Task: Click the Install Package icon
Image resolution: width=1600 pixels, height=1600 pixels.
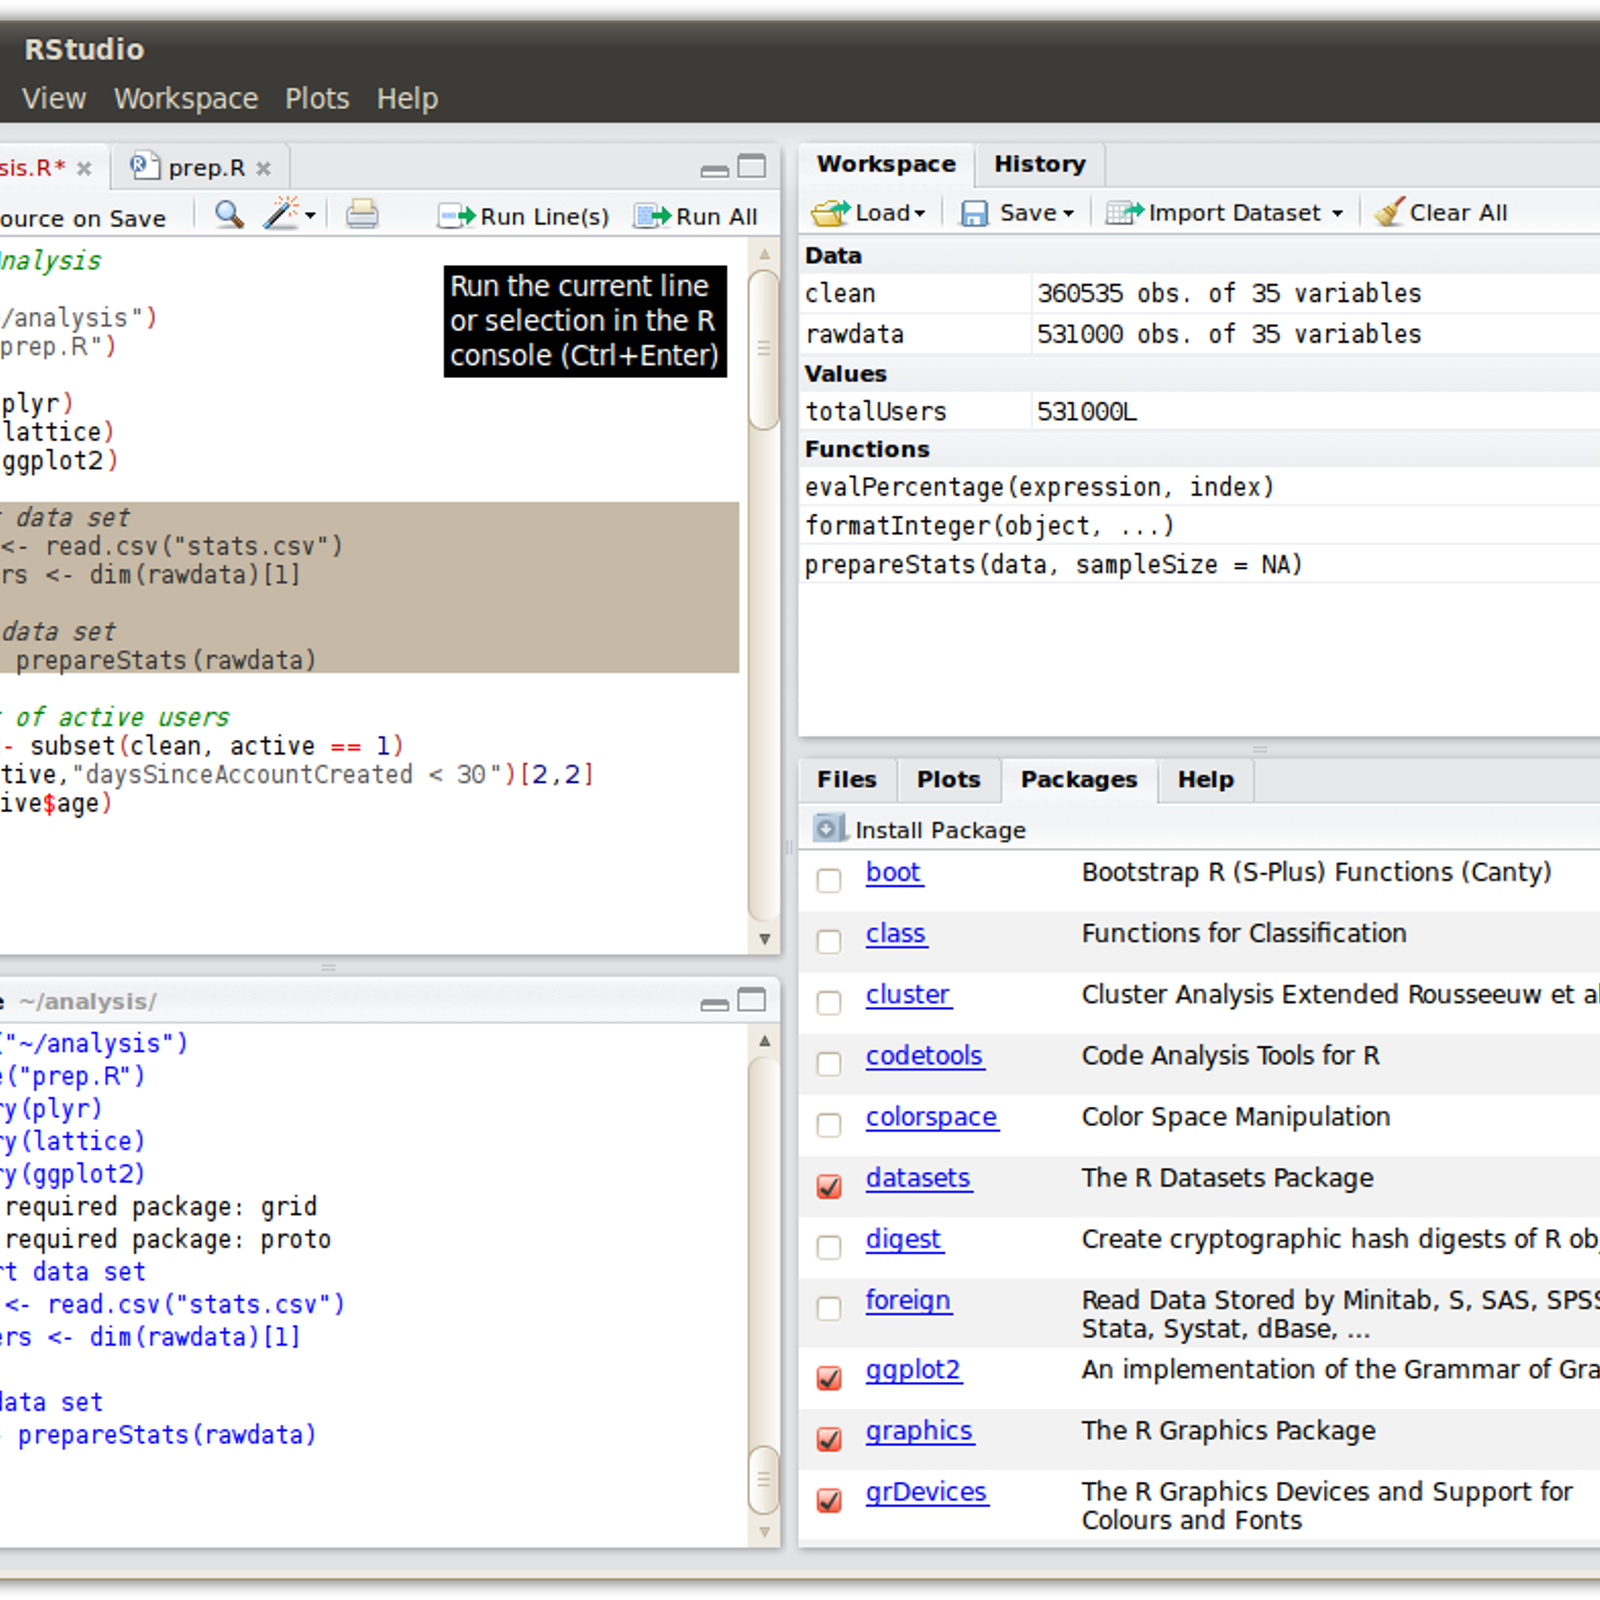Action: [x=828, y=828]
